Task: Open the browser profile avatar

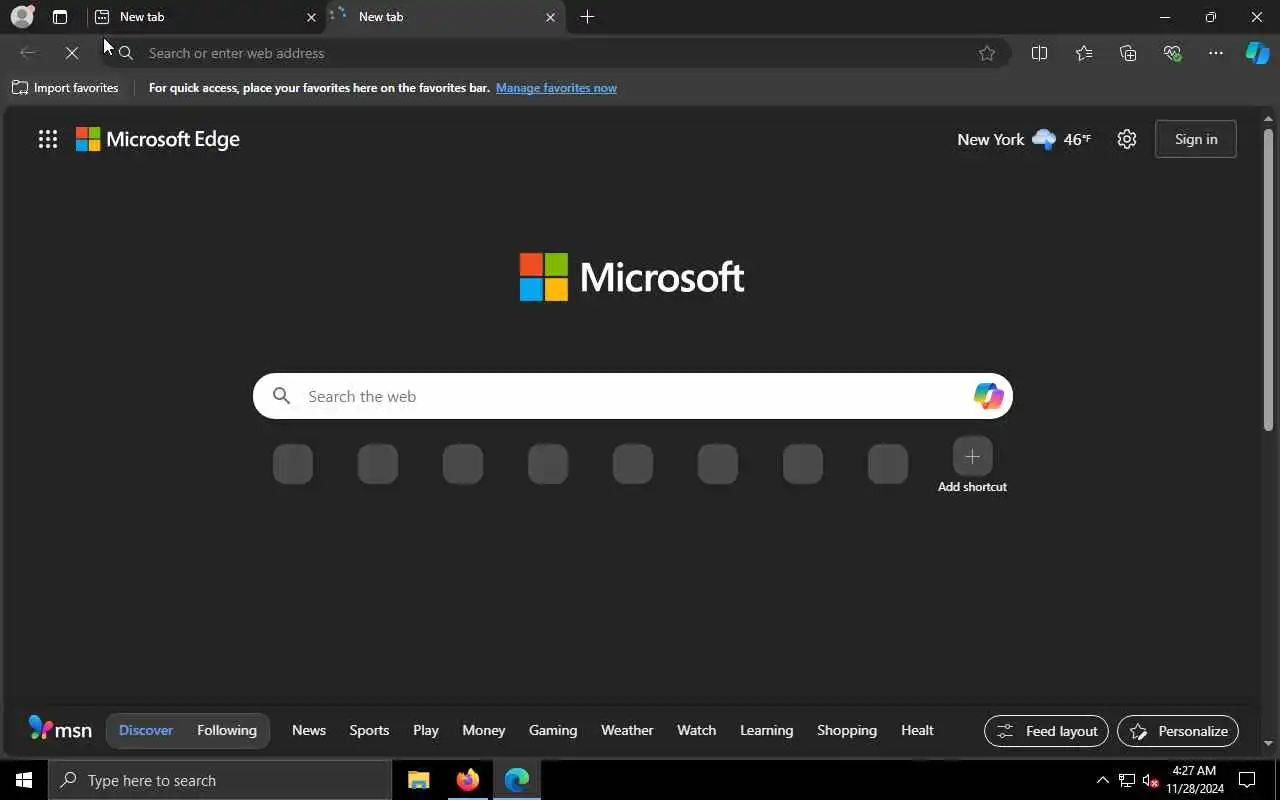Action: 22,17
